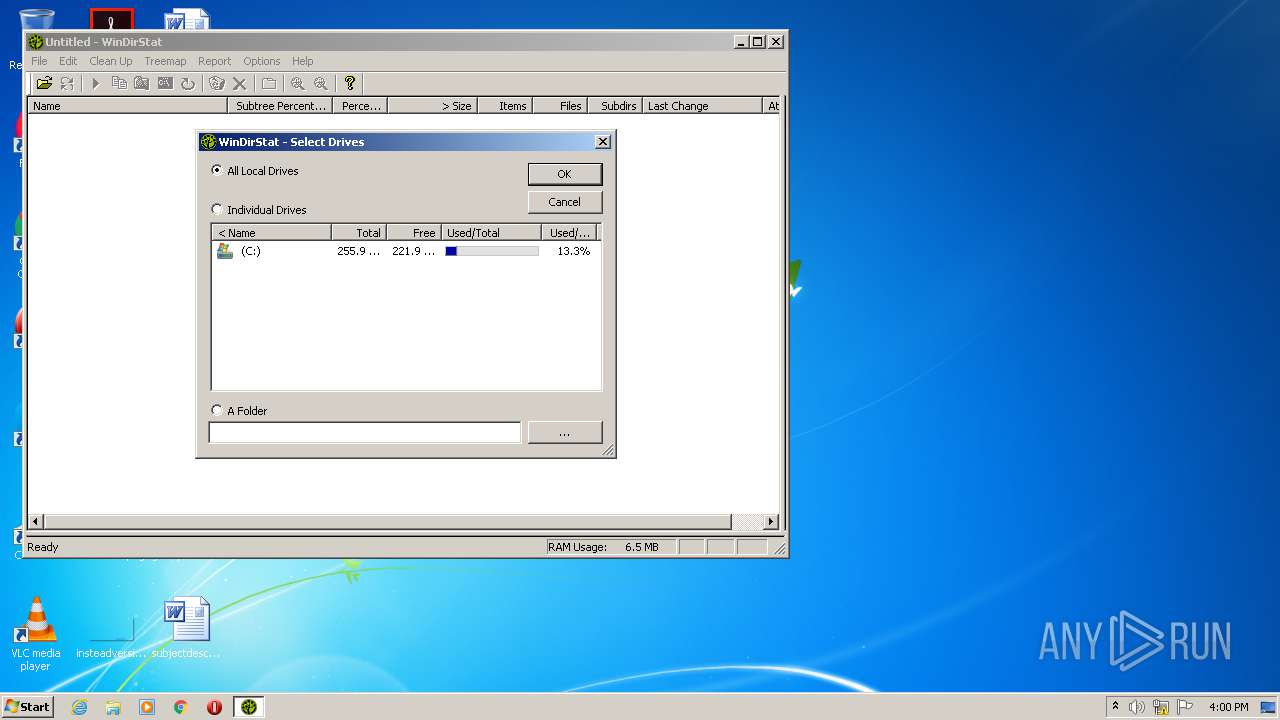The height and width of the screenshot is (720, 1280).
Task: Open the Help menu
Action: point(303,61)
